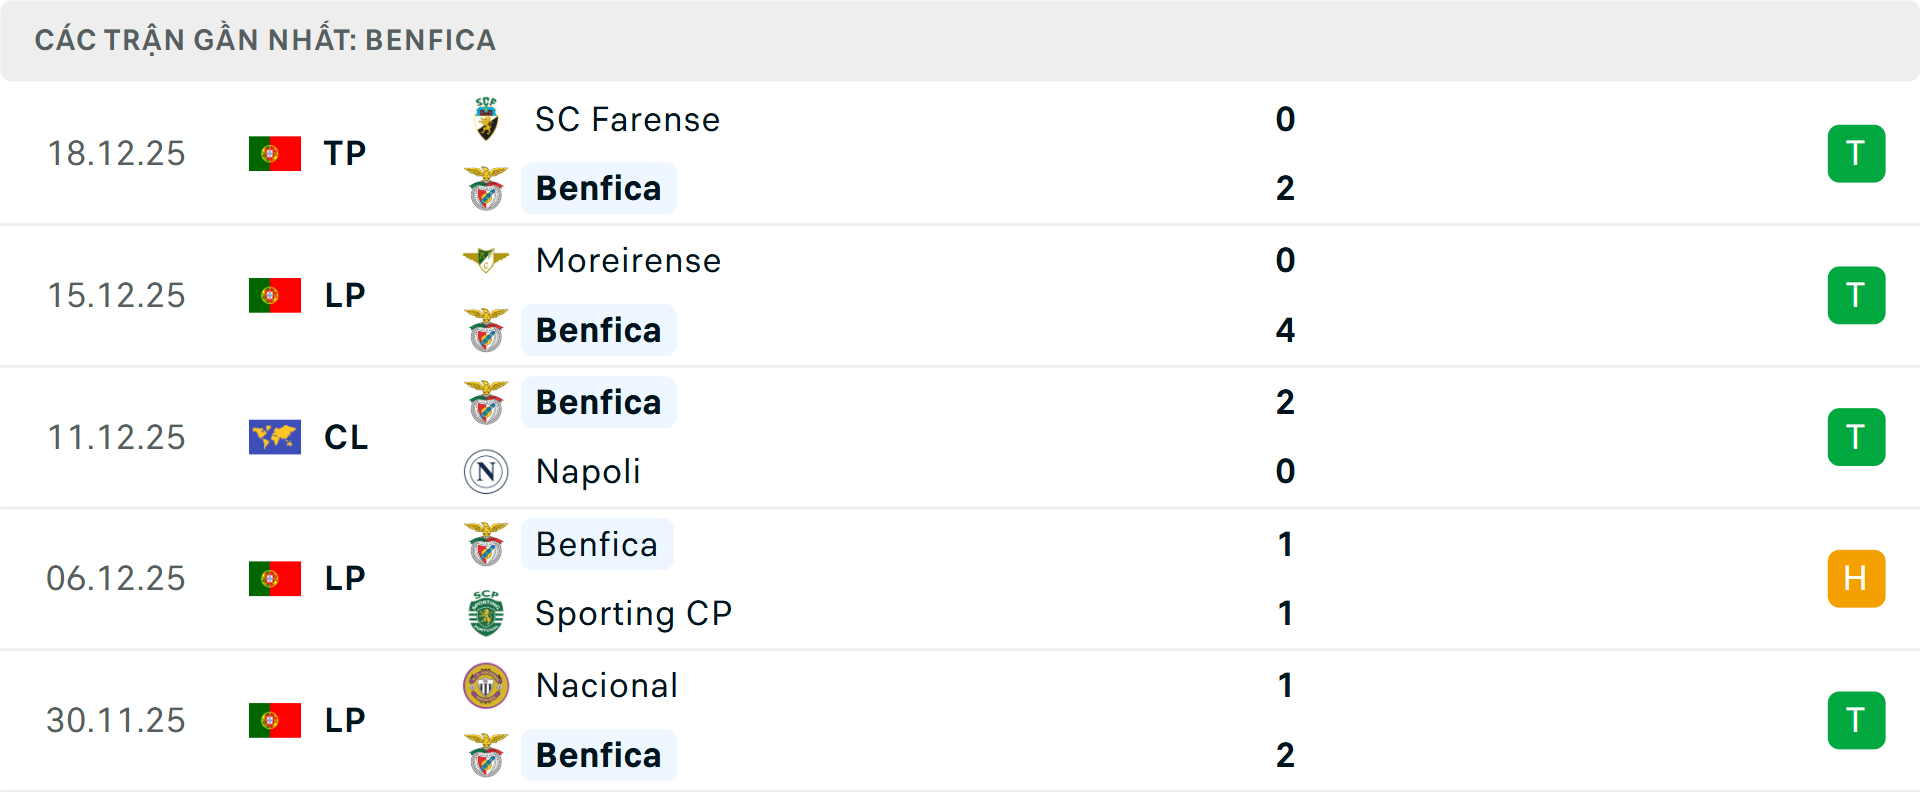The width and height of the screenshot is (1920, 792).
Task: Select the Nacional club badge
Action: [487, 686]
